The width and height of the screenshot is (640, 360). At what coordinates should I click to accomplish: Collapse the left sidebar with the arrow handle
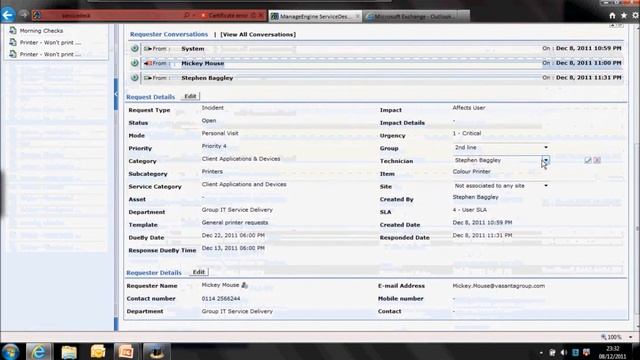(116, 94)
